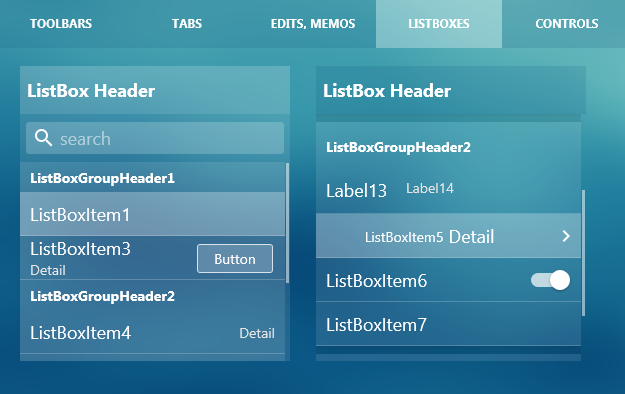Open the CONTROLS tab
Screen dimensions: 625x394
click(566, 24)
